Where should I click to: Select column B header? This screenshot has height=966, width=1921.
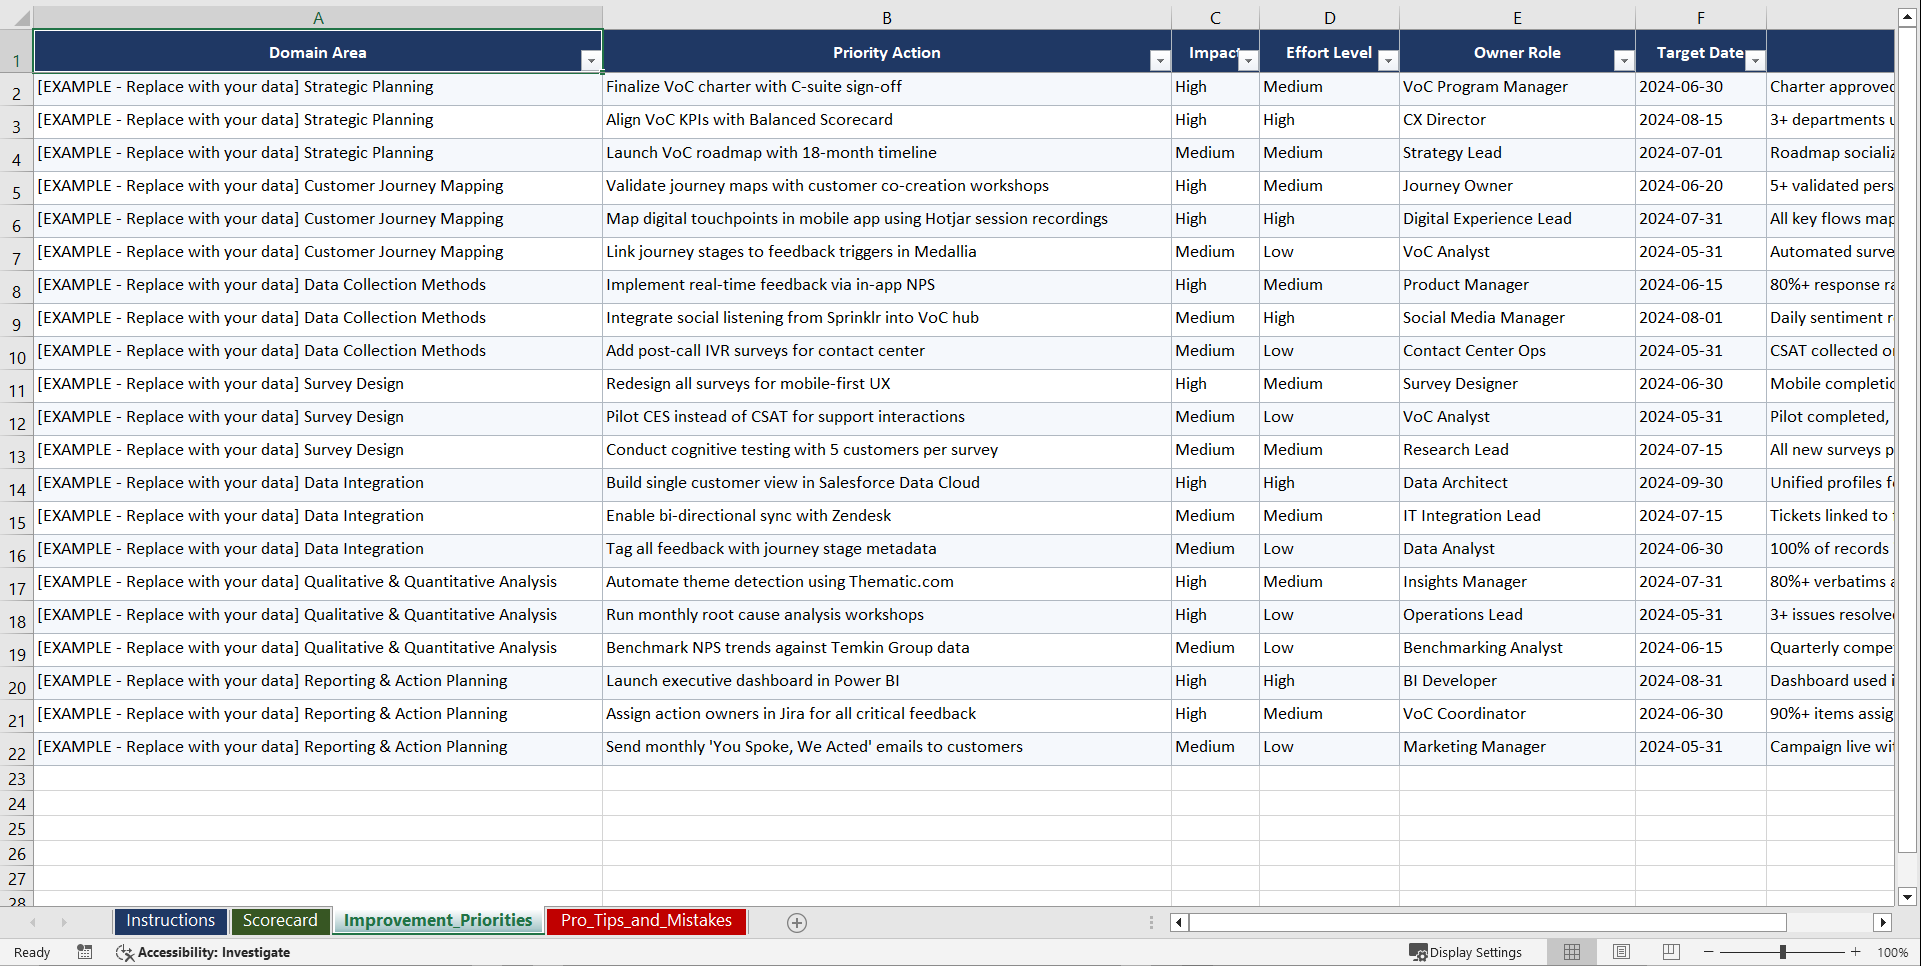click(886, 17)
